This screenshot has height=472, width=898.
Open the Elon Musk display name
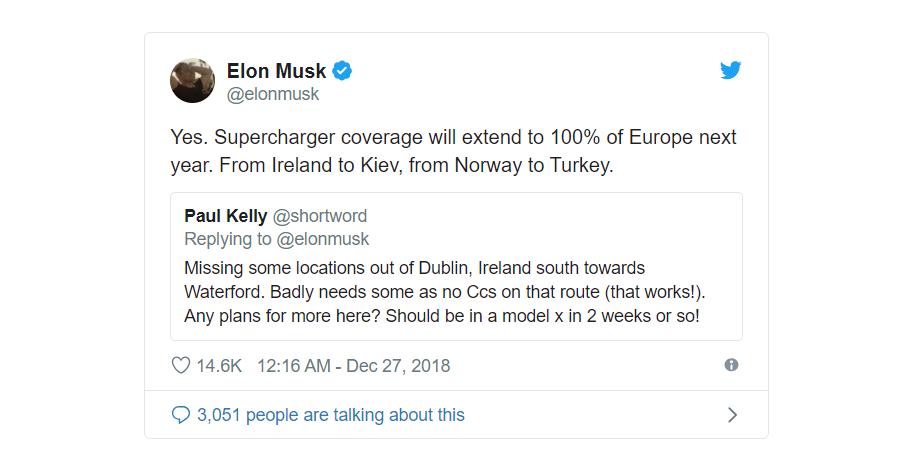(277, 71)
